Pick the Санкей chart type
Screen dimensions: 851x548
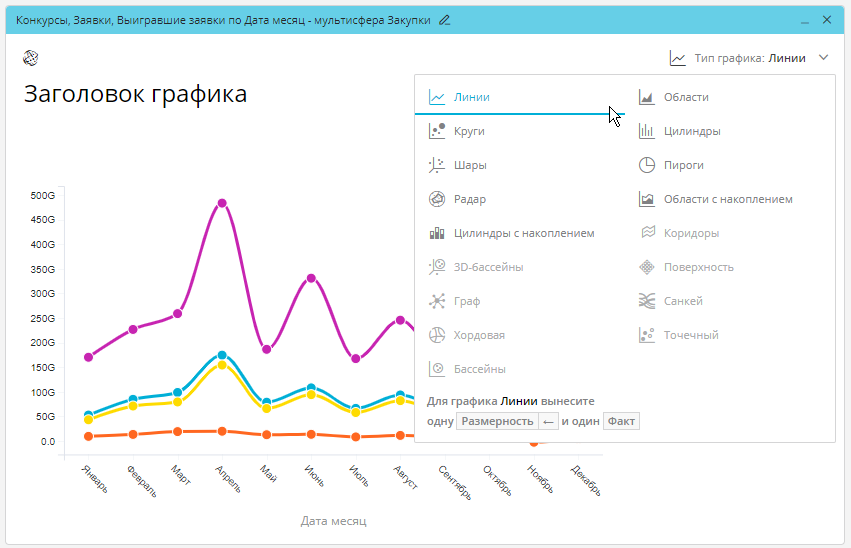tap(683, 301)
